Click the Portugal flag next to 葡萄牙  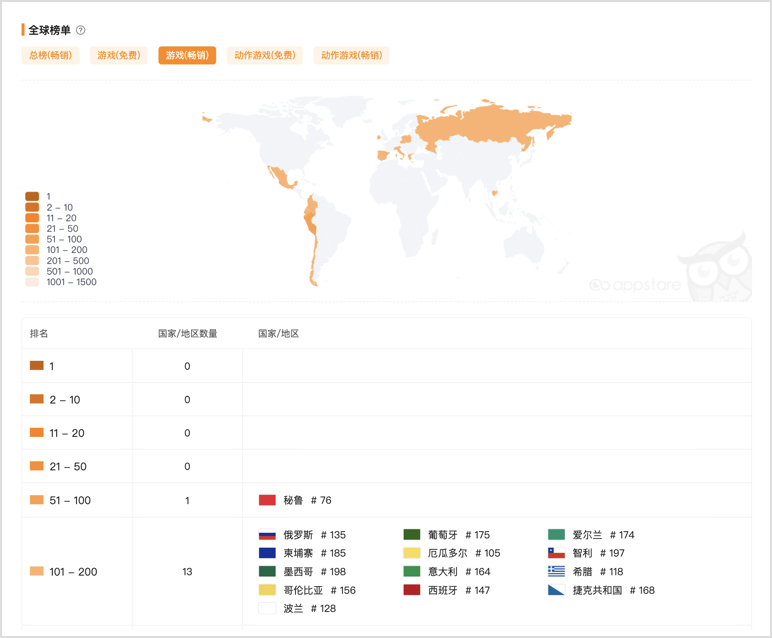click(x=412, y=535)
